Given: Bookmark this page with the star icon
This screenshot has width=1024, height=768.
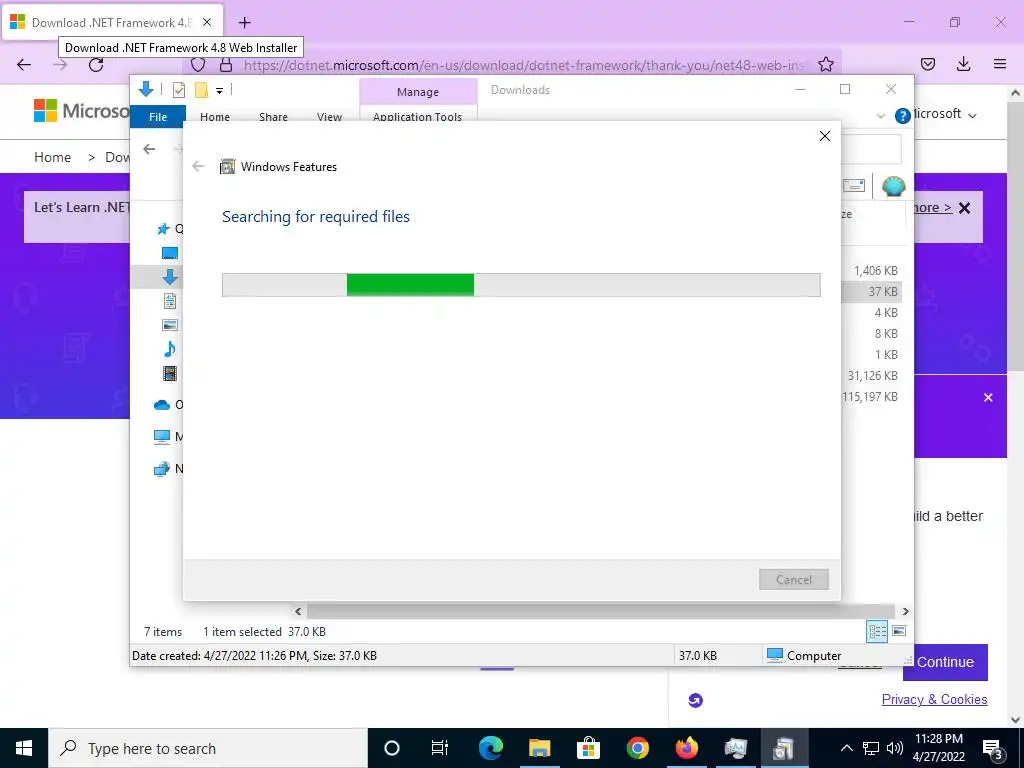Looking at the screenshot, I should click(825, 64).
